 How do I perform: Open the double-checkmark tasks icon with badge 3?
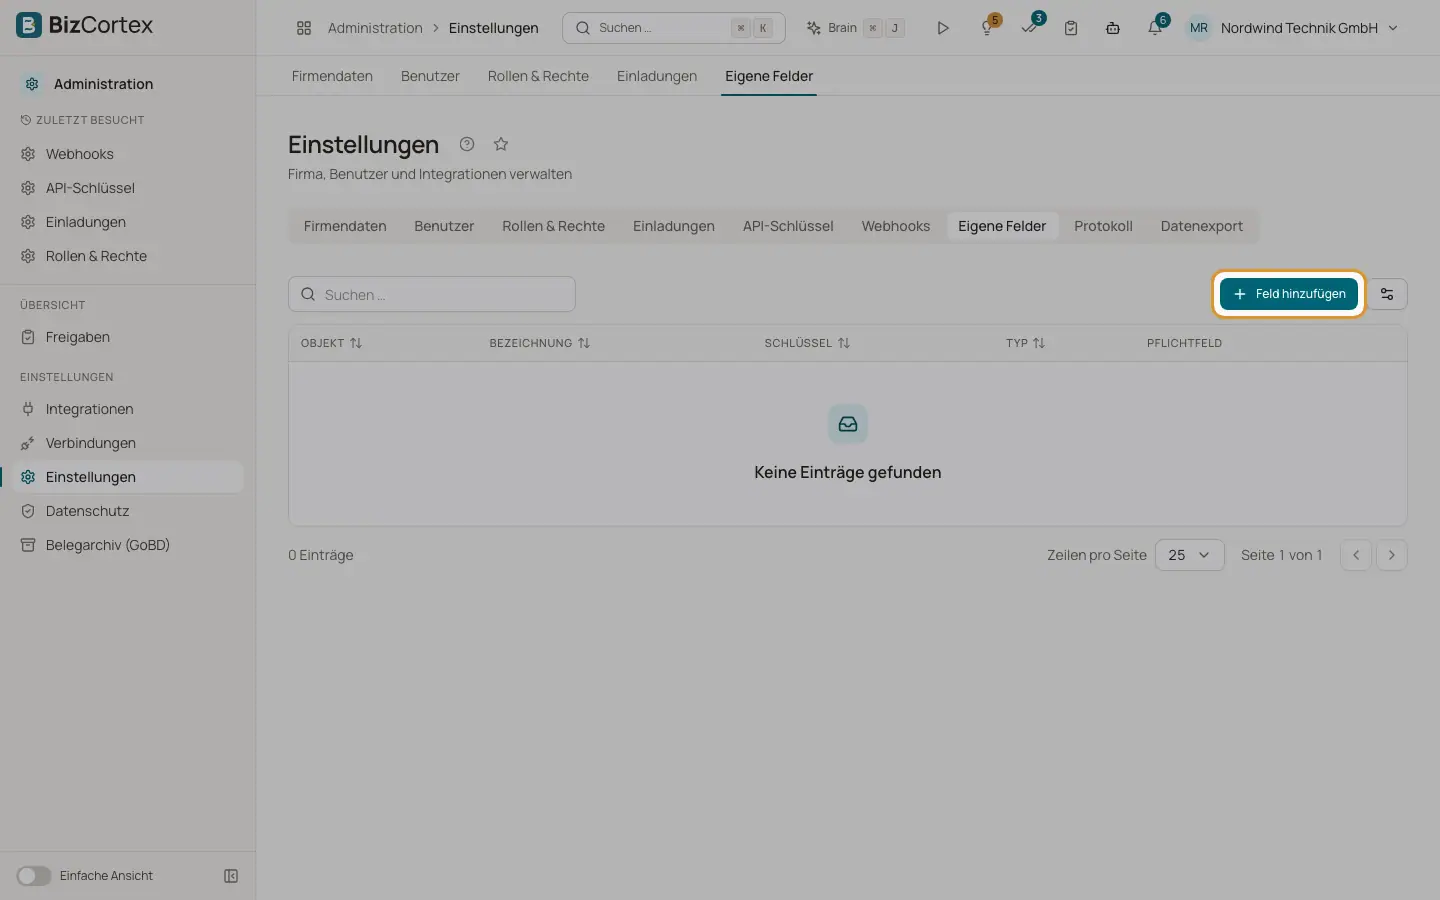[1030, 28]
